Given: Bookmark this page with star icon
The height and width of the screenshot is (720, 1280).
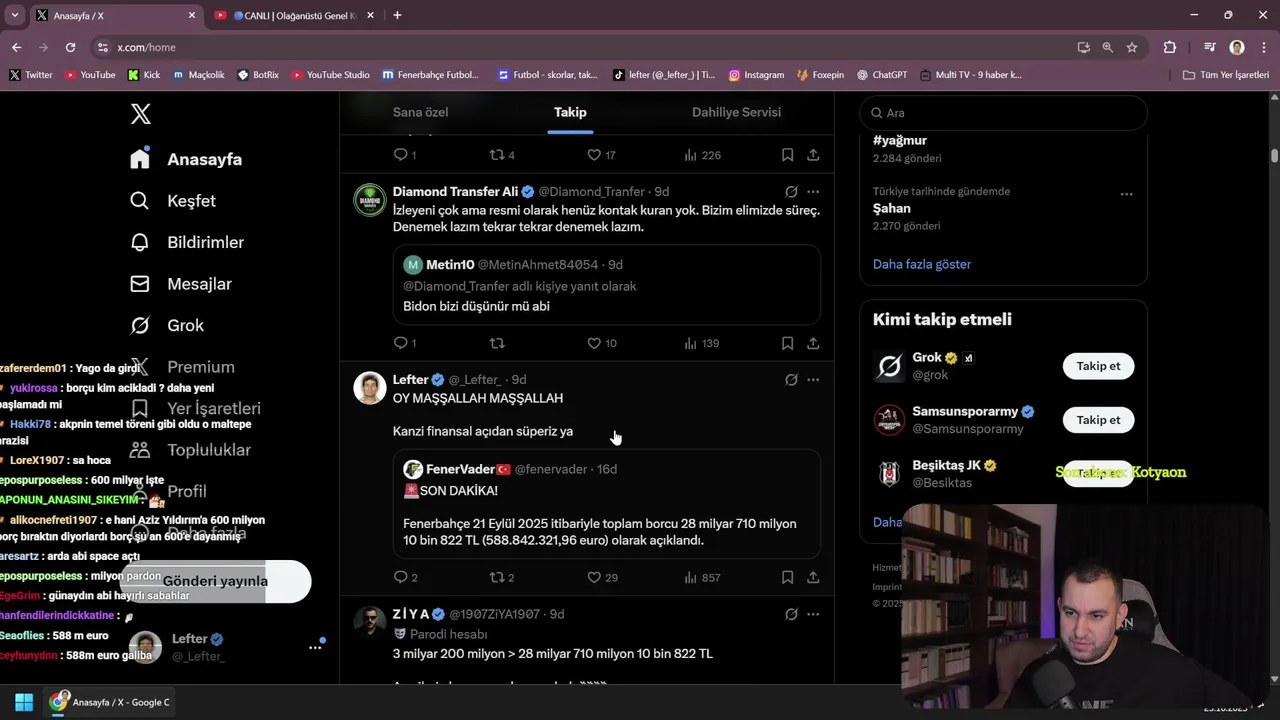Looking at the screenshot, I should click(x=1131, y=47).
